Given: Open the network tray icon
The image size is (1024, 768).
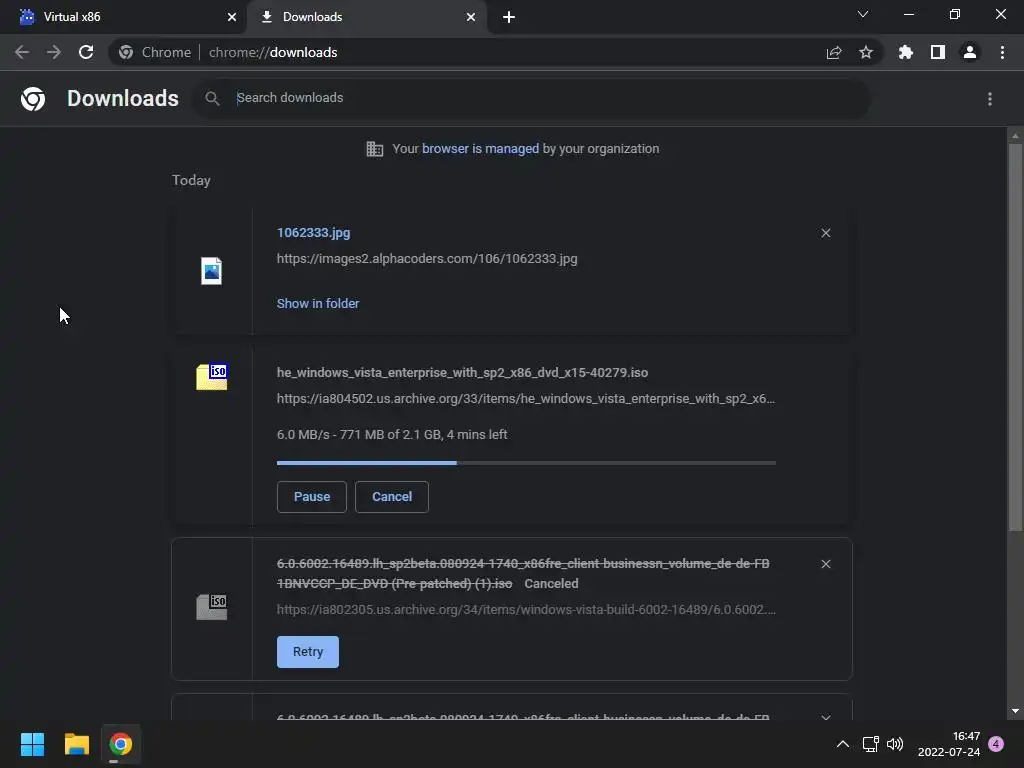Looking at the screenshot, I should click(871, 744).
